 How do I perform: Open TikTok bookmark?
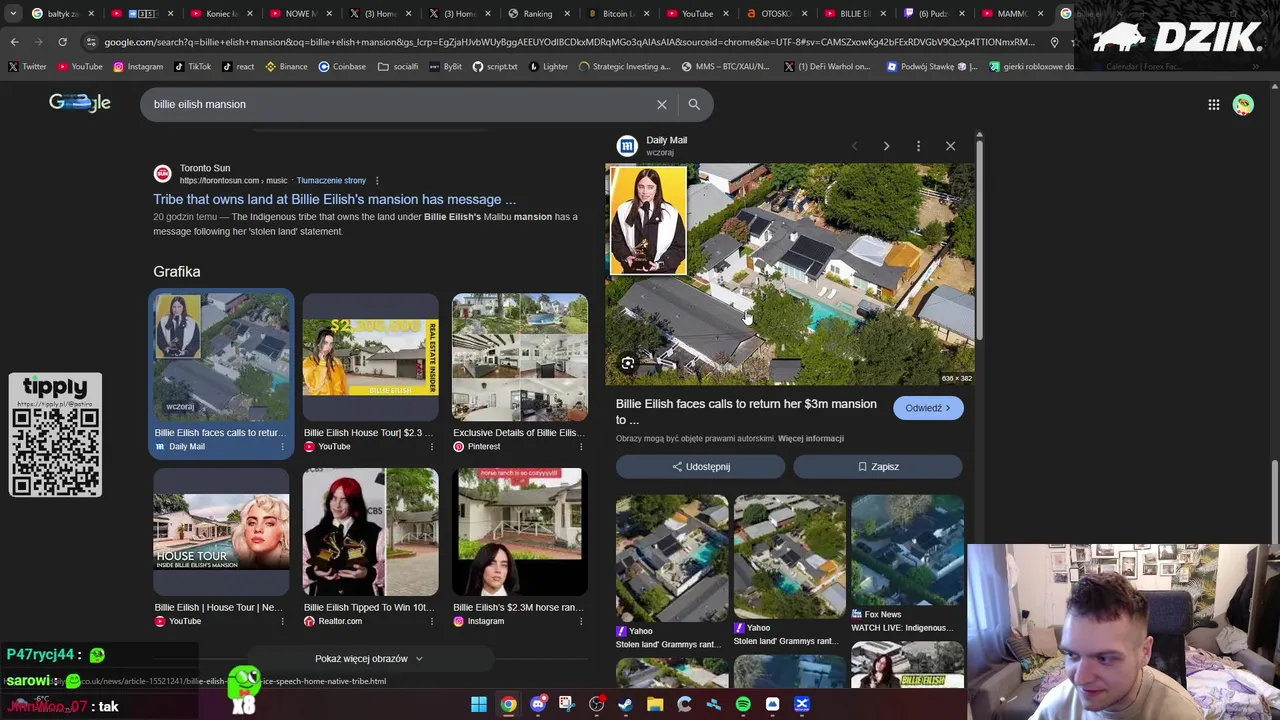[x=193, y=67]
